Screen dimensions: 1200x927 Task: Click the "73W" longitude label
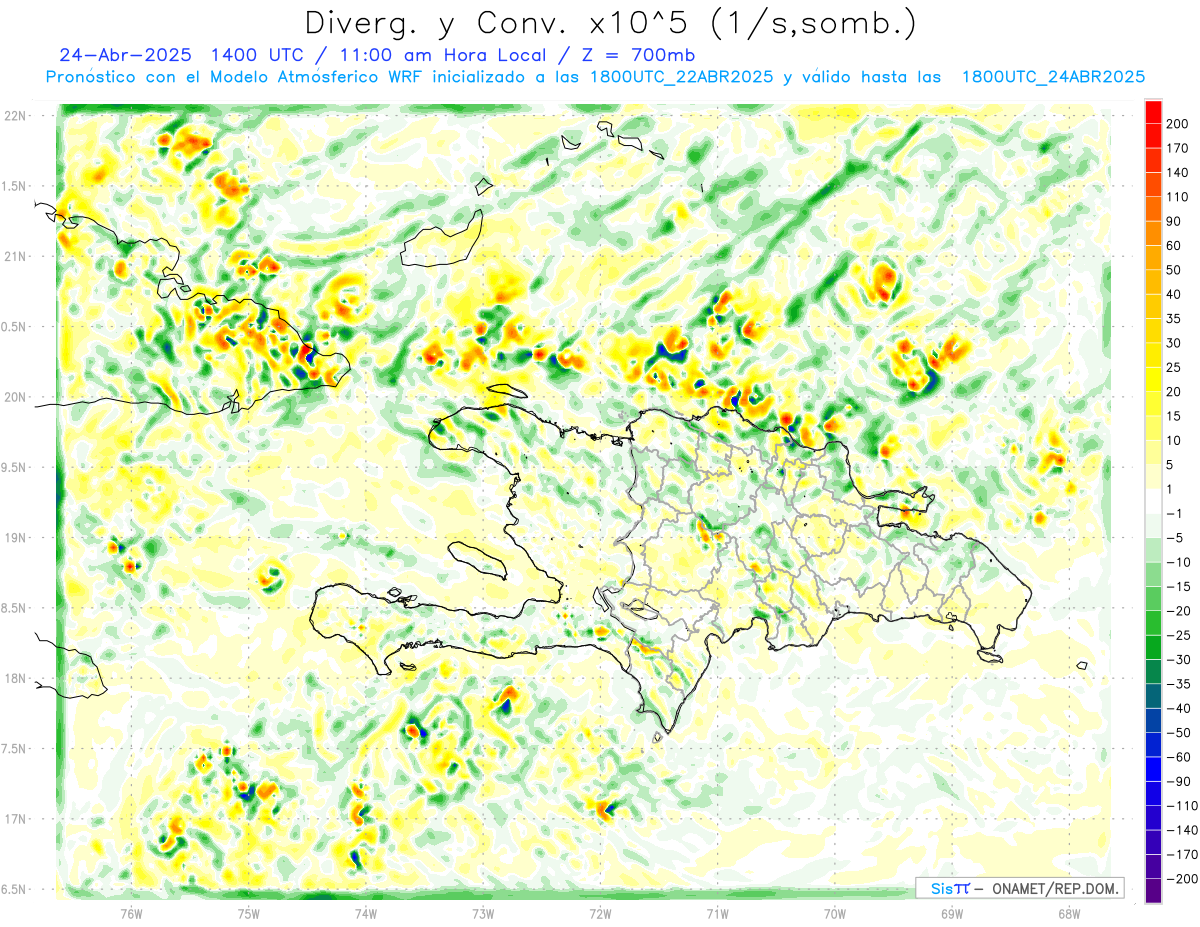(483, 914)
